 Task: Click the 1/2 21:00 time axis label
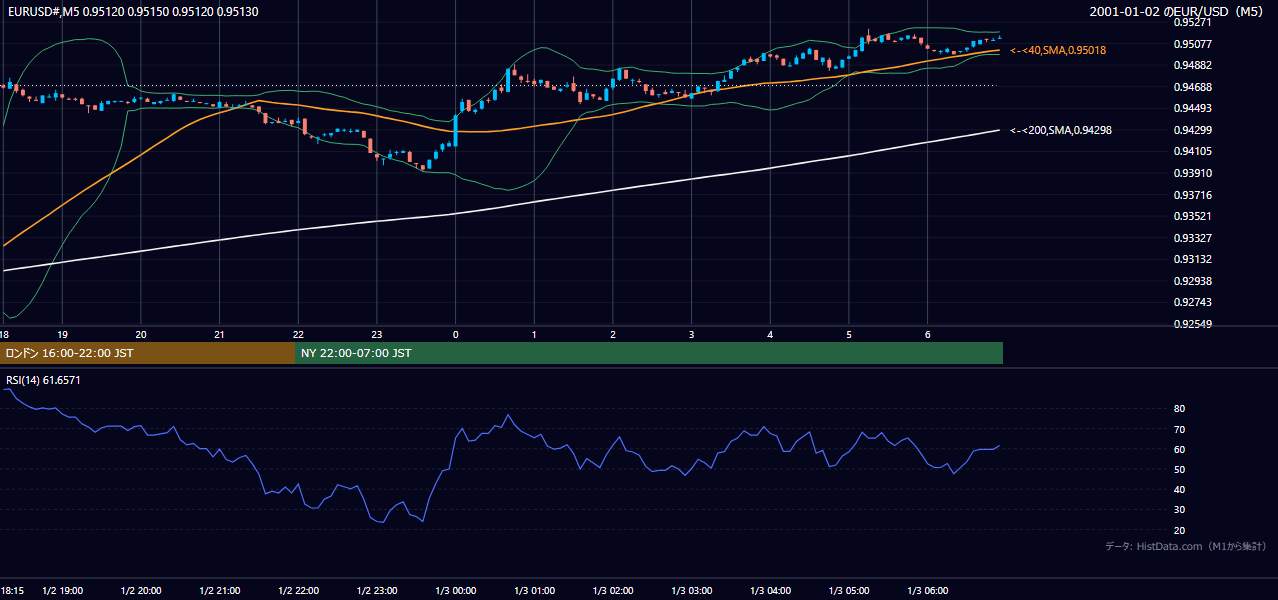220,591
